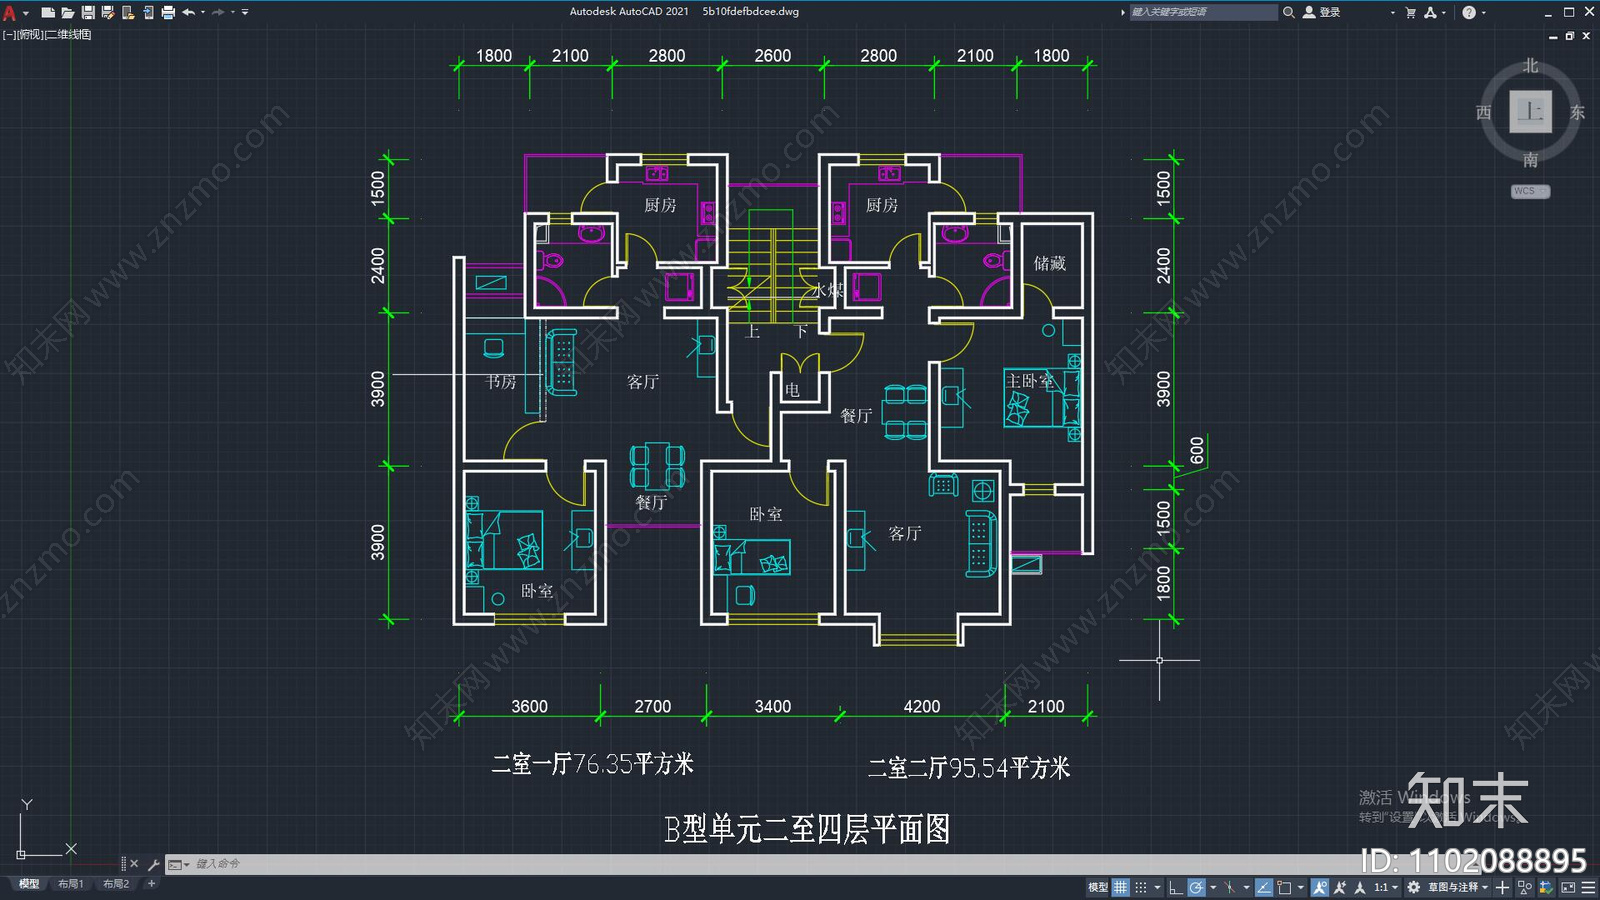Viewport: 1600px width, 900px height.
Task: Click the isolate objects icon
Action: (x=1524, y=887)
